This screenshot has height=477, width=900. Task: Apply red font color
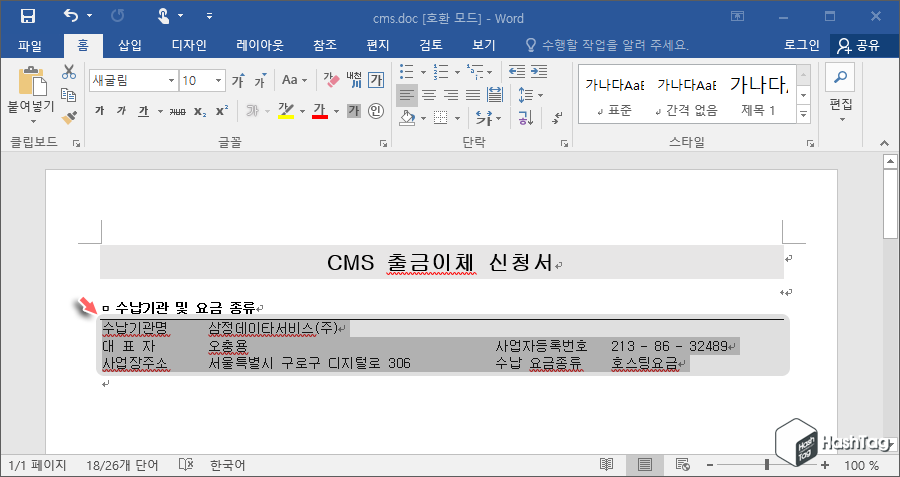click(320, 111)
